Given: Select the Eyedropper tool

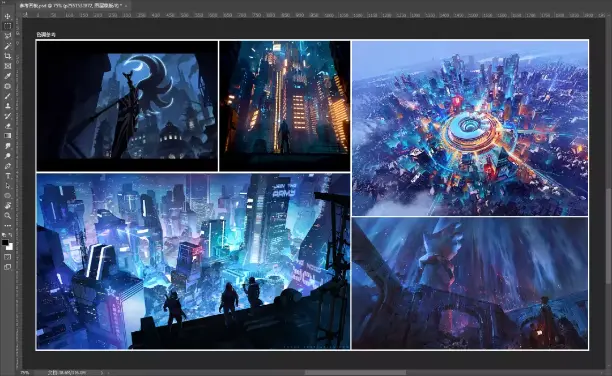Looking at the screenshot, I should point(7,76).
